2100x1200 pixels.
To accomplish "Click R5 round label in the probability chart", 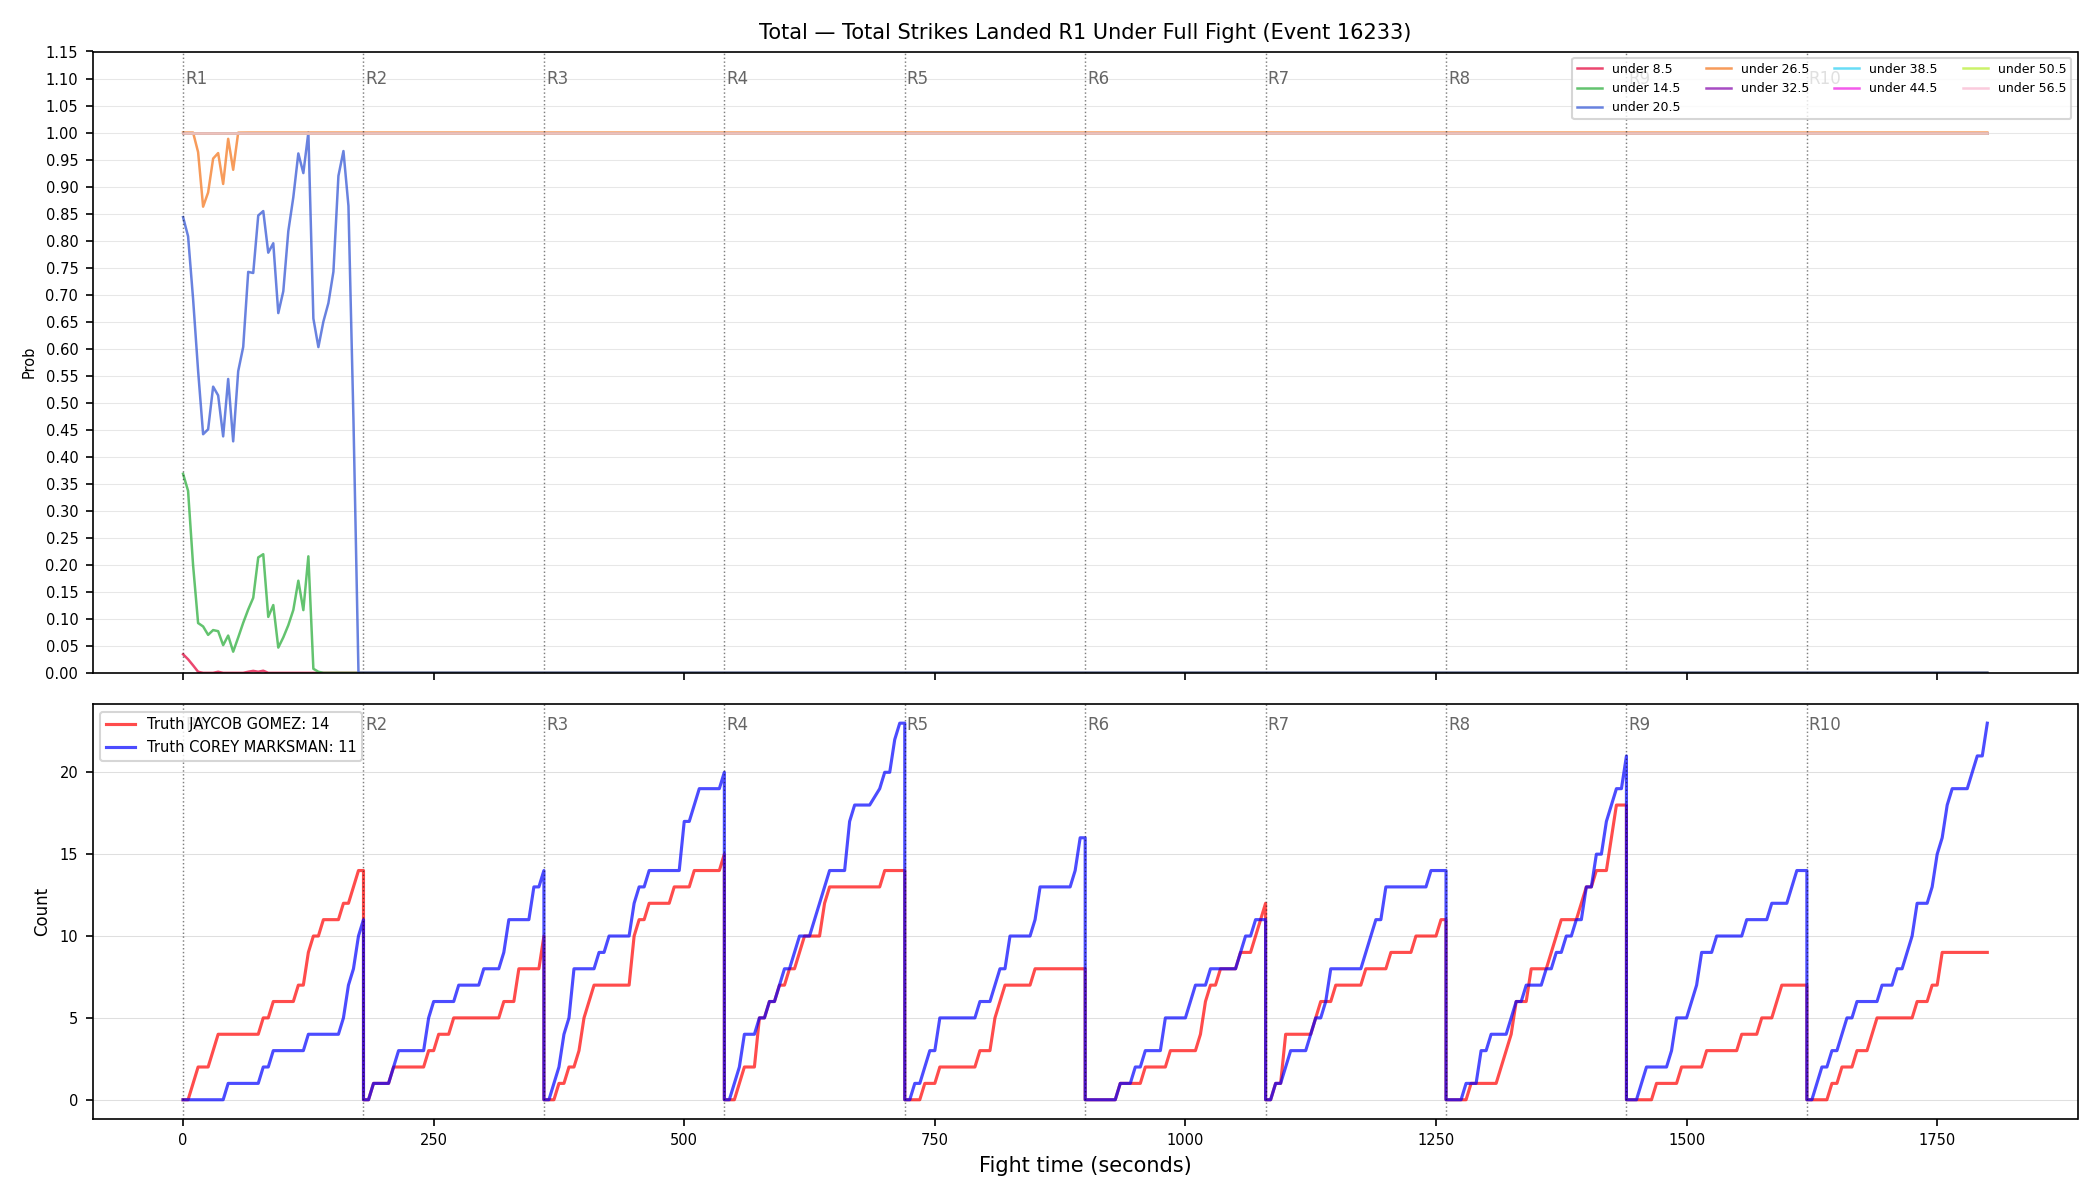I will tap(917, 78).
